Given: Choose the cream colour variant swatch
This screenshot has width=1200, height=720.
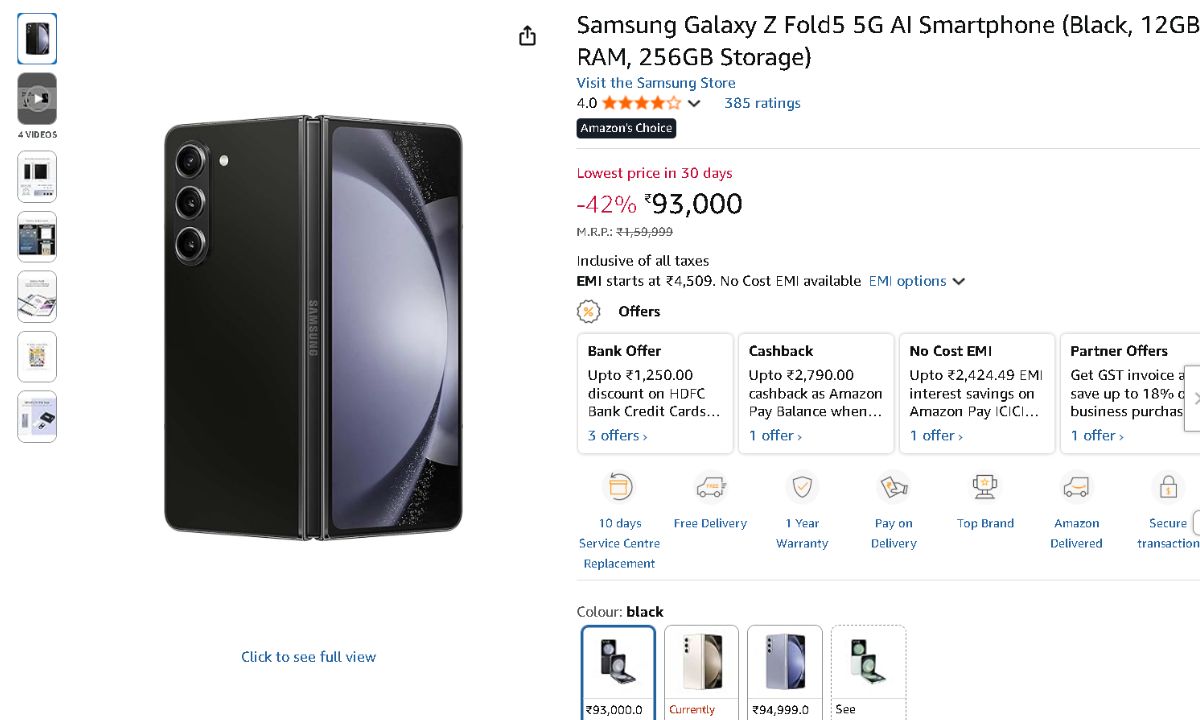Looking at the screenshot, I should 701,662.
